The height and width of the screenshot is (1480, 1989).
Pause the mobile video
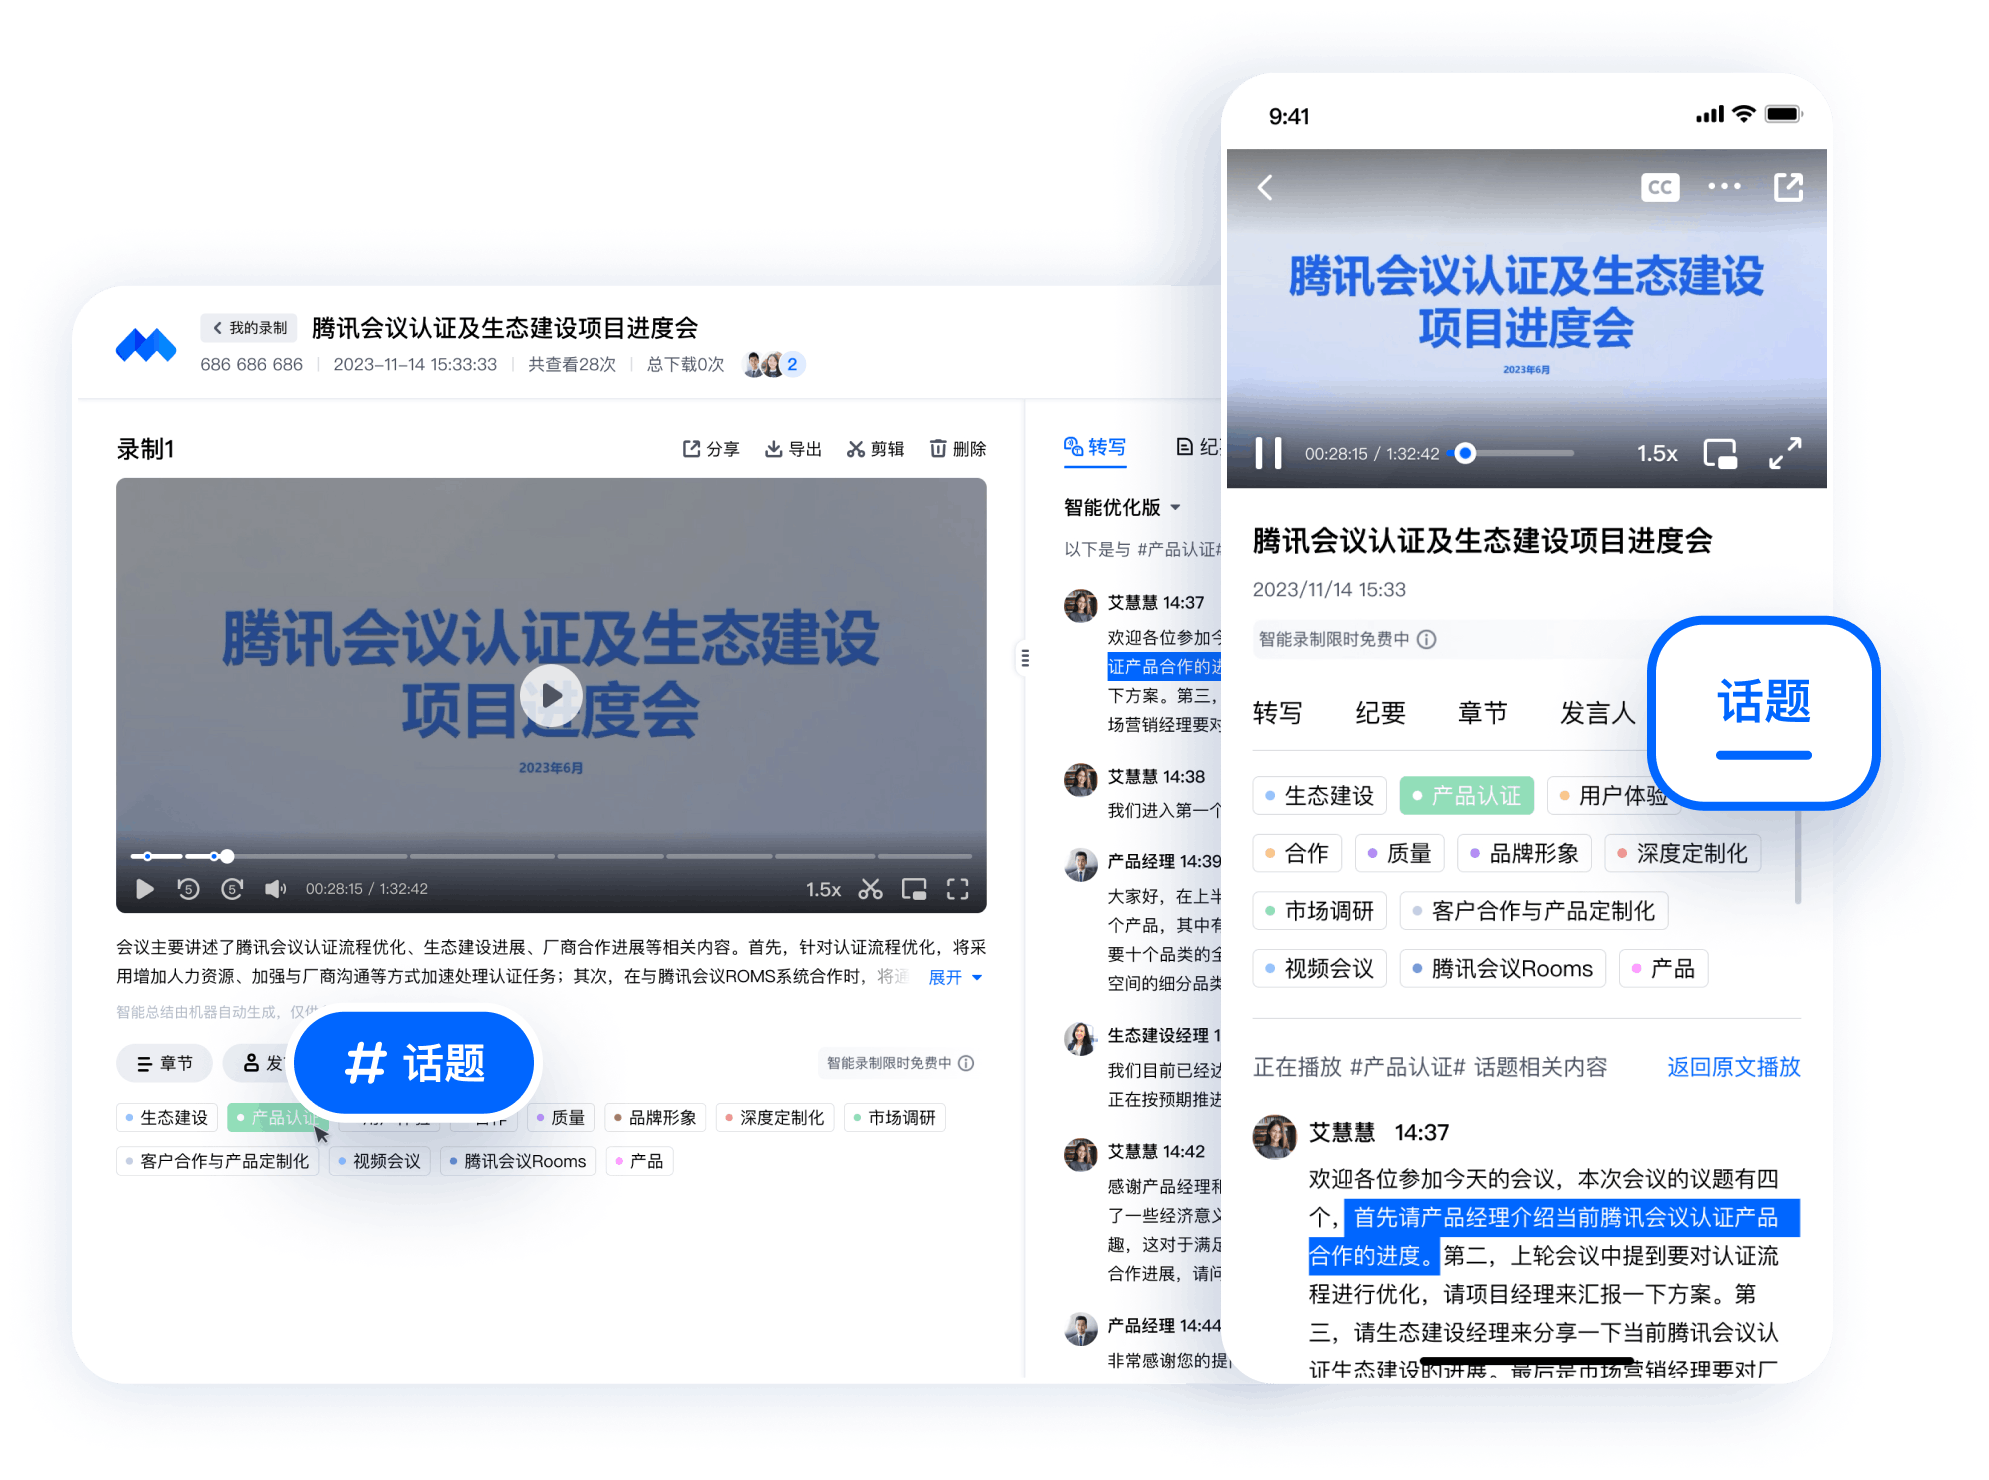1269,453
